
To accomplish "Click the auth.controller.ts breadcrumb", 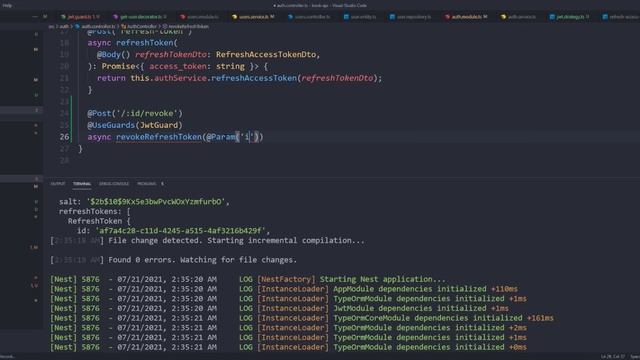I will click(x=98, y=27).
